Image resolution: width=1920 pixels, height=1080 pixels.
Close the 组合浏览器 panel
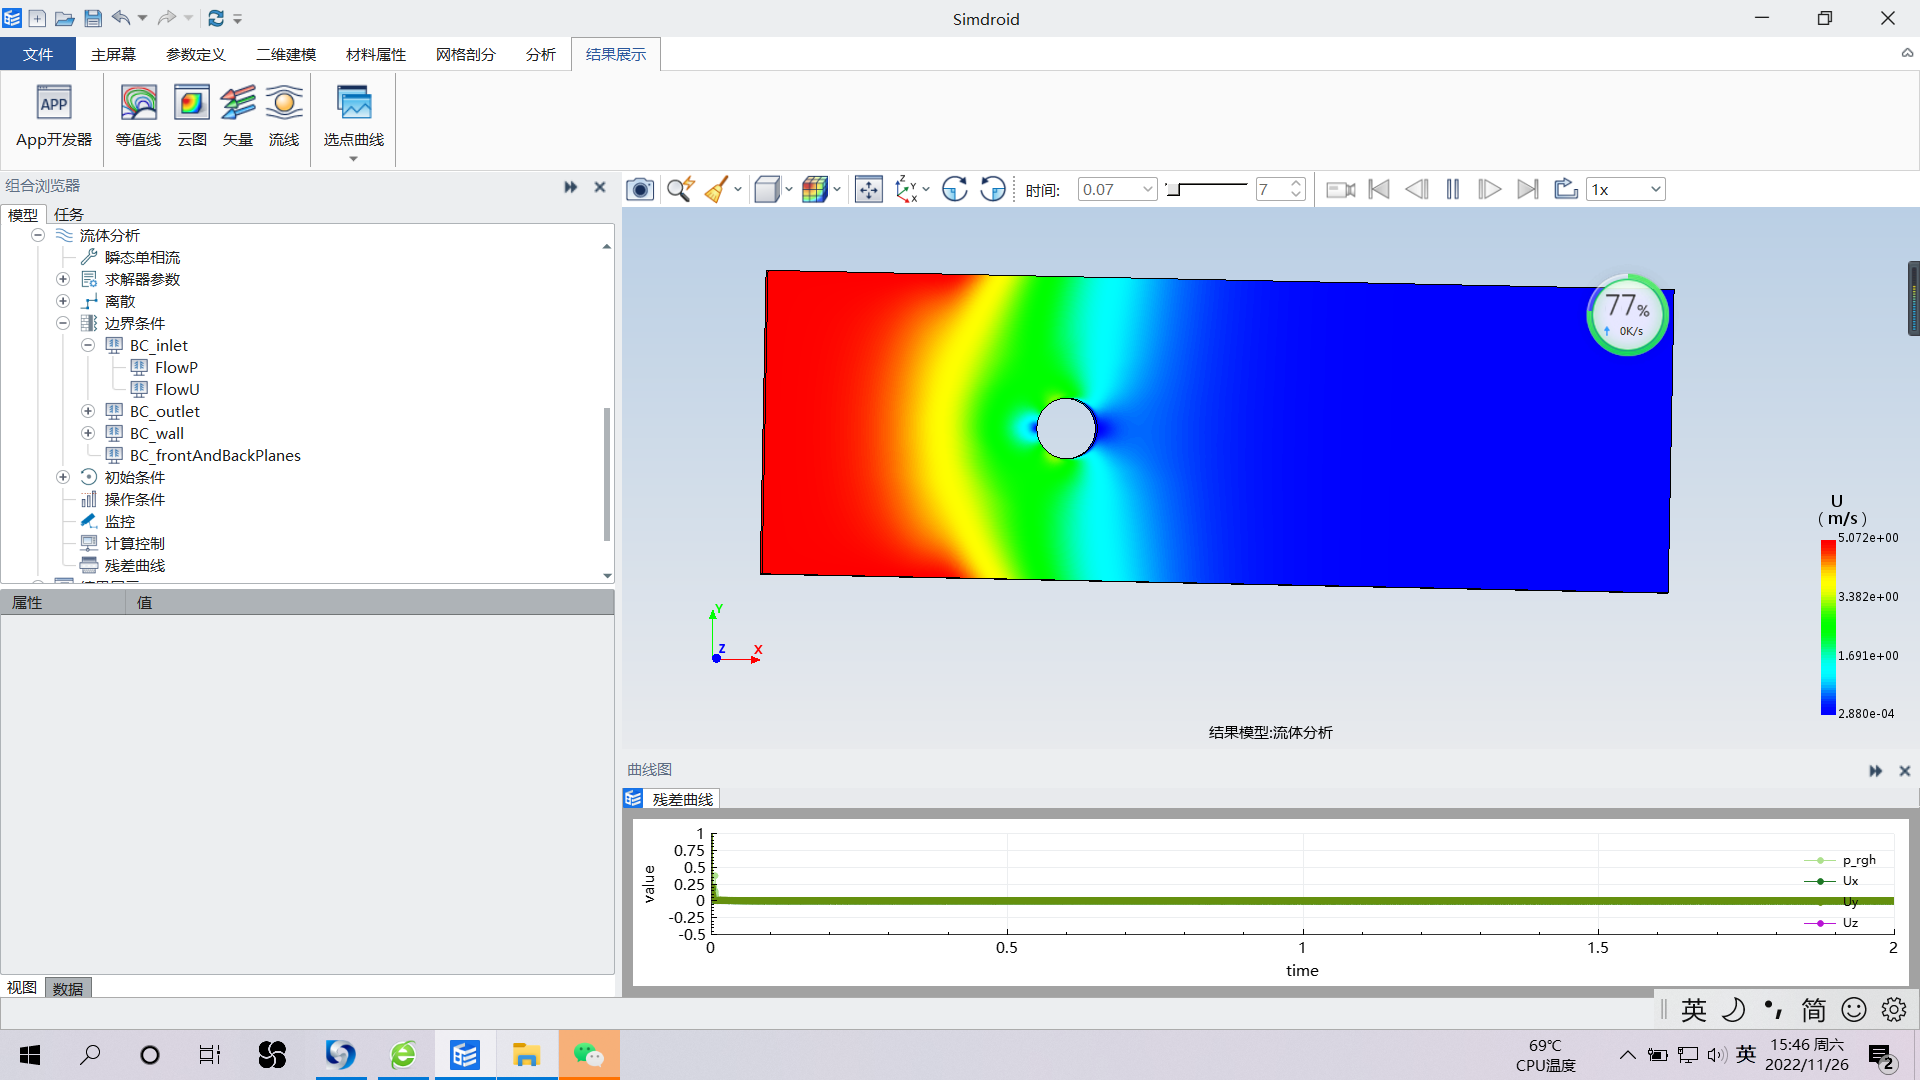pos(600,187)
